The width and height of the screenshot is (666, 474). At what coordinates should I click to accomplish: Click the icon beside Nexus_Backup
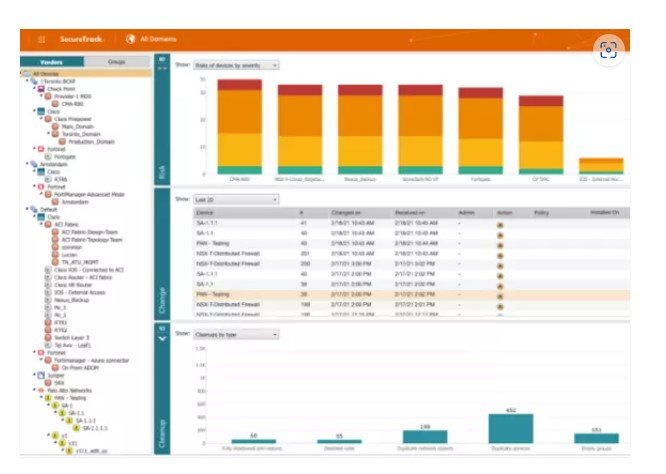pyautogui.click(x=48, y=300)
